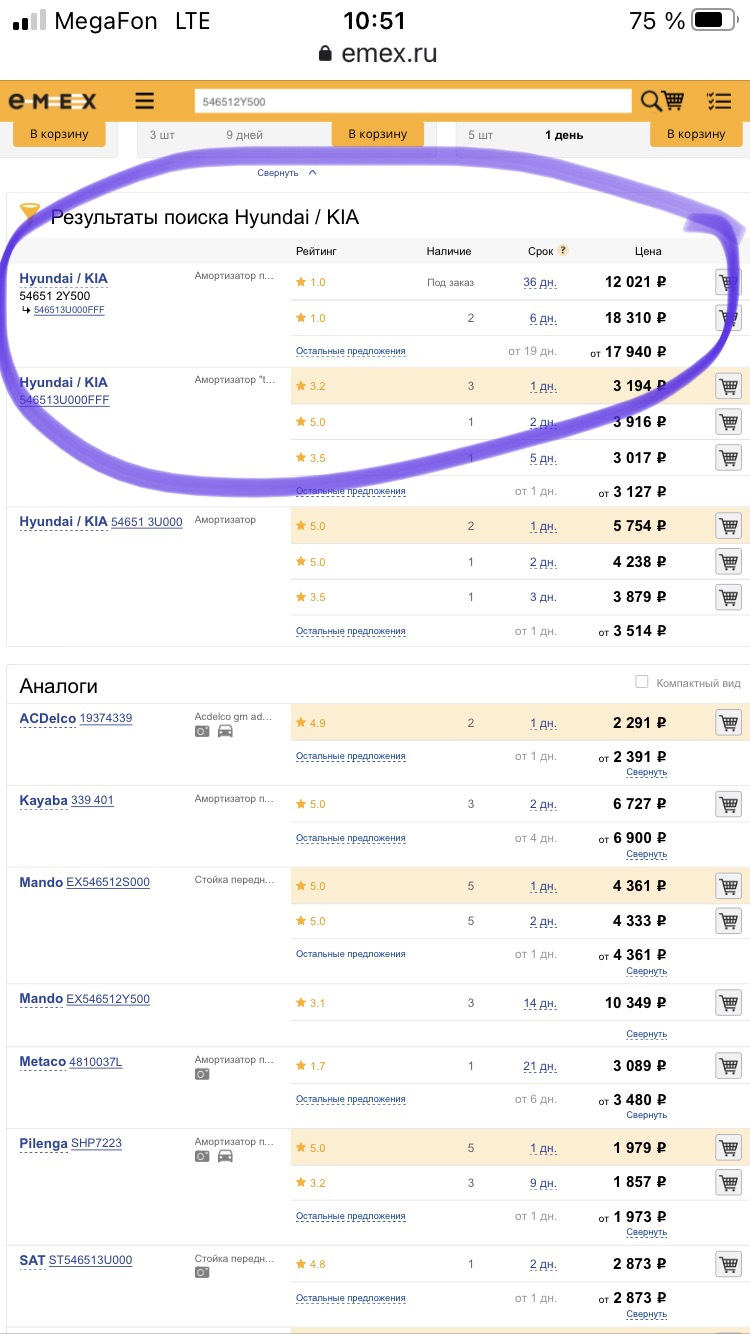750x1334 pixels.
Task: Enable the Компактный вид checkbox
Action: pos(642,682)
